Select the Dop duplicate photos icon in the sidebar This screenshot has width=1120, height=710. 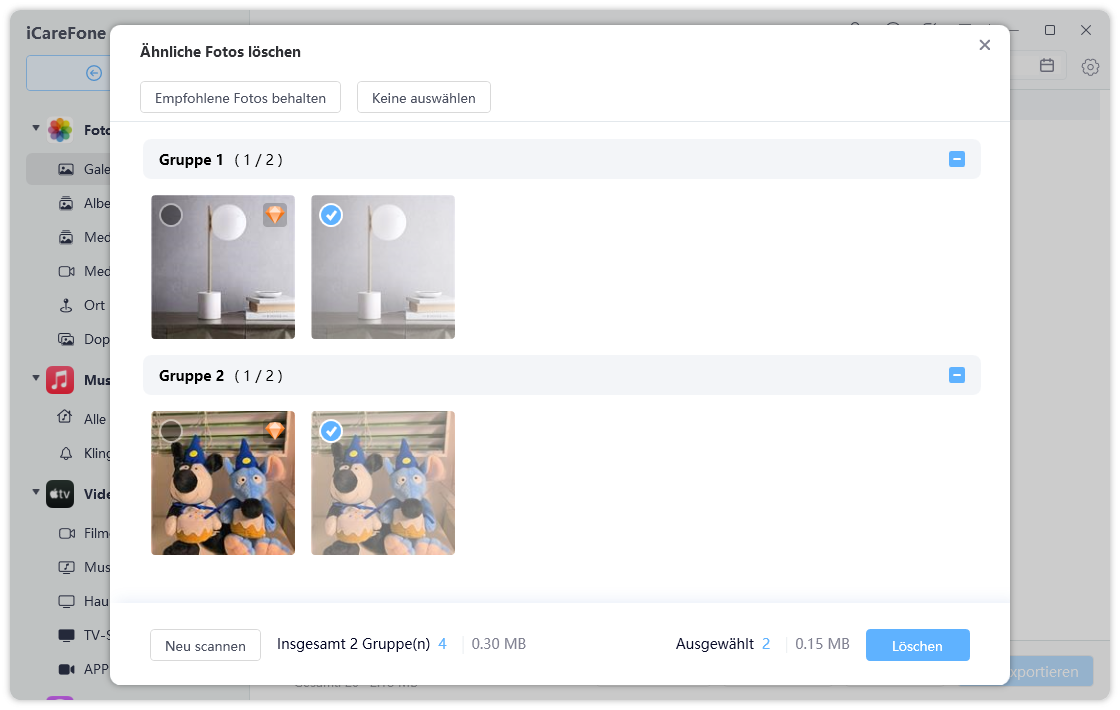click(66, 339)
